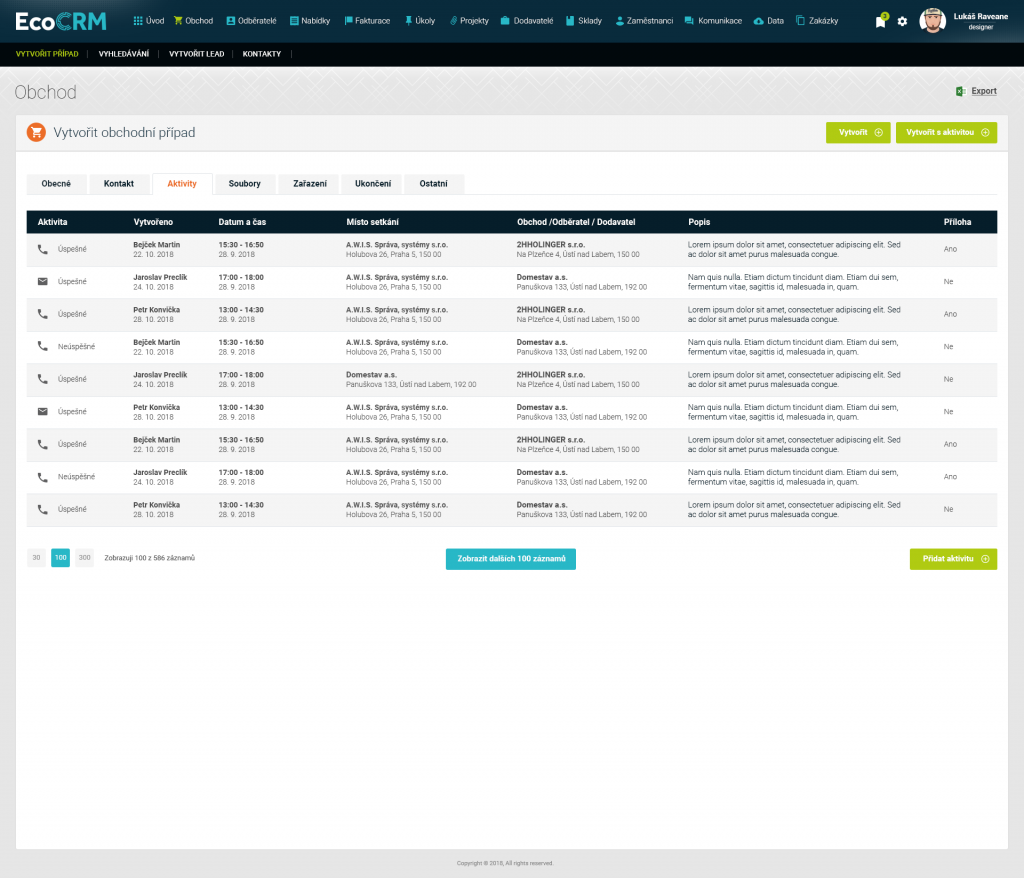The image size is (1024, 878).
Task: Open settings via the gear icon
Action: click(x=902, y=21)
